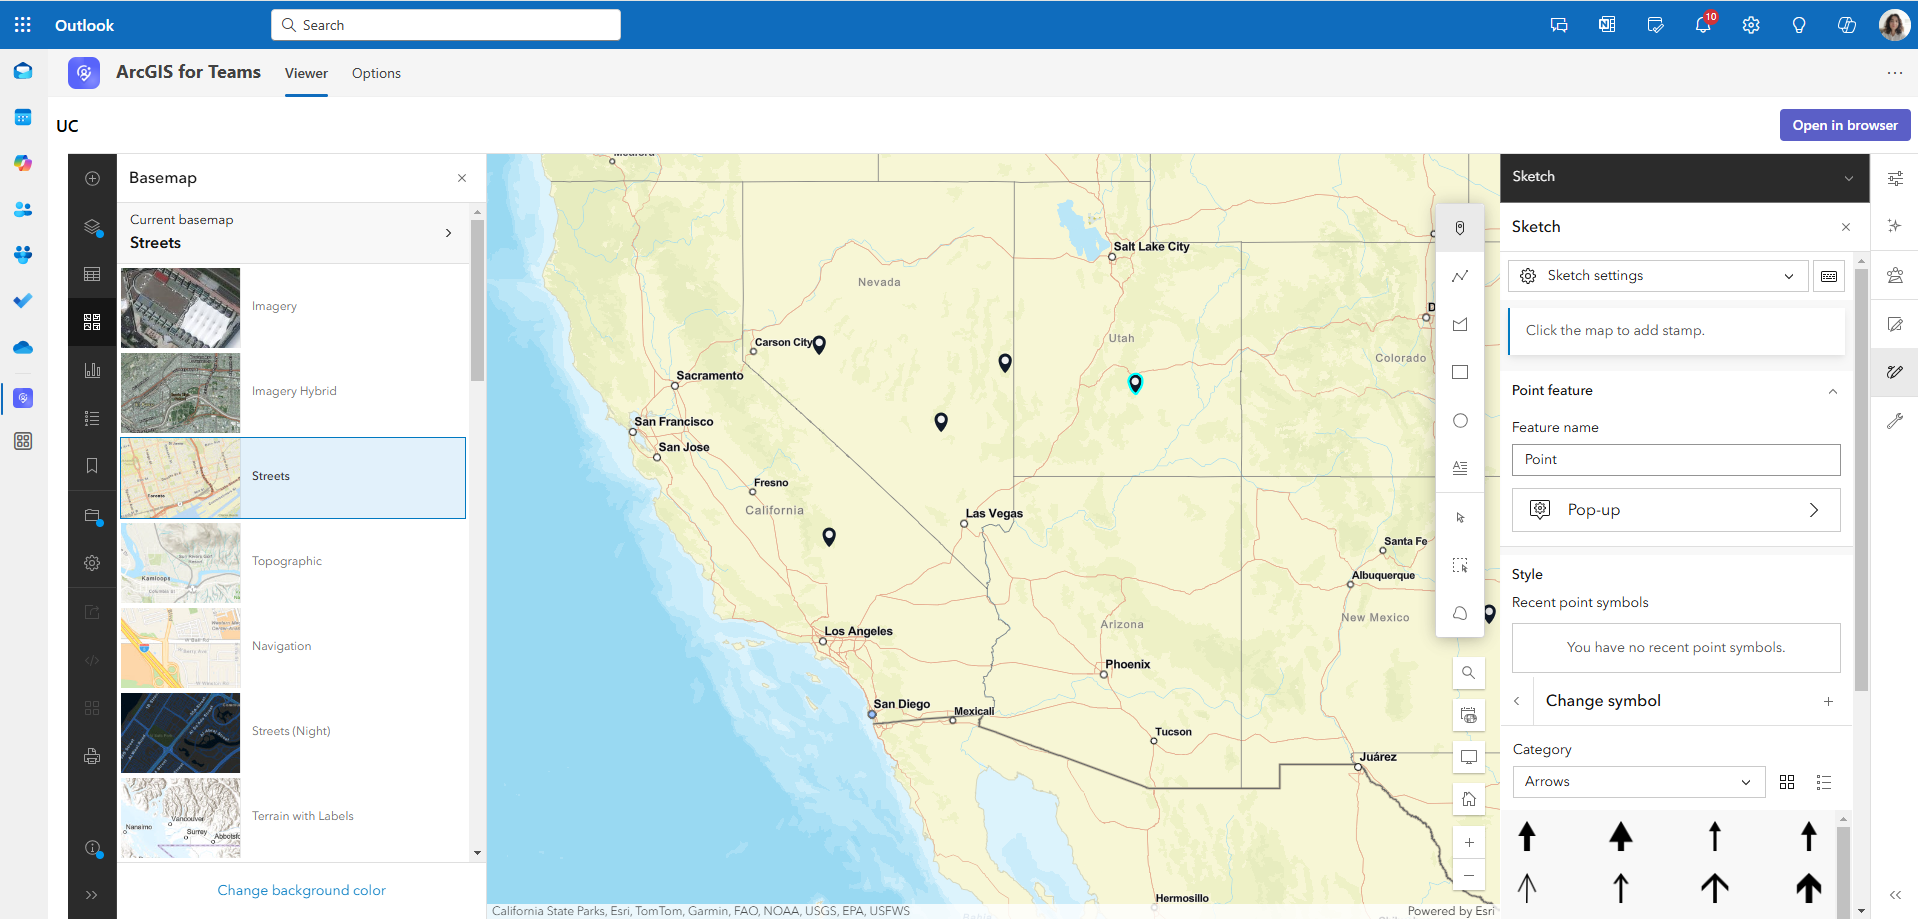Choose the Terrain with Labels basemap
The image size is (1918, 919).
pyautogui.click(x=293, y=817)
